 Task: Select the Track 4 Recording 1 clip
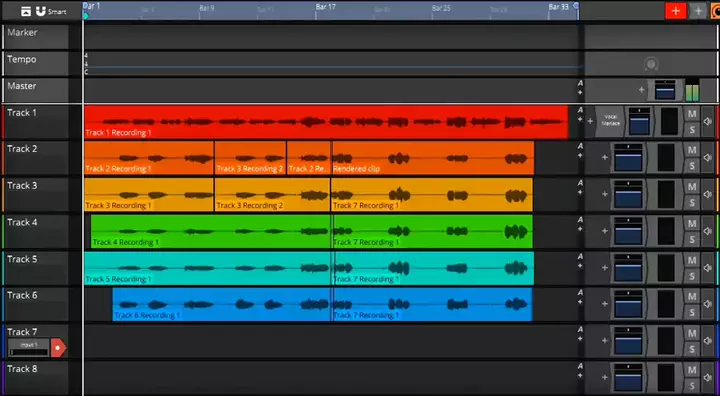click(x=210, y=232)
